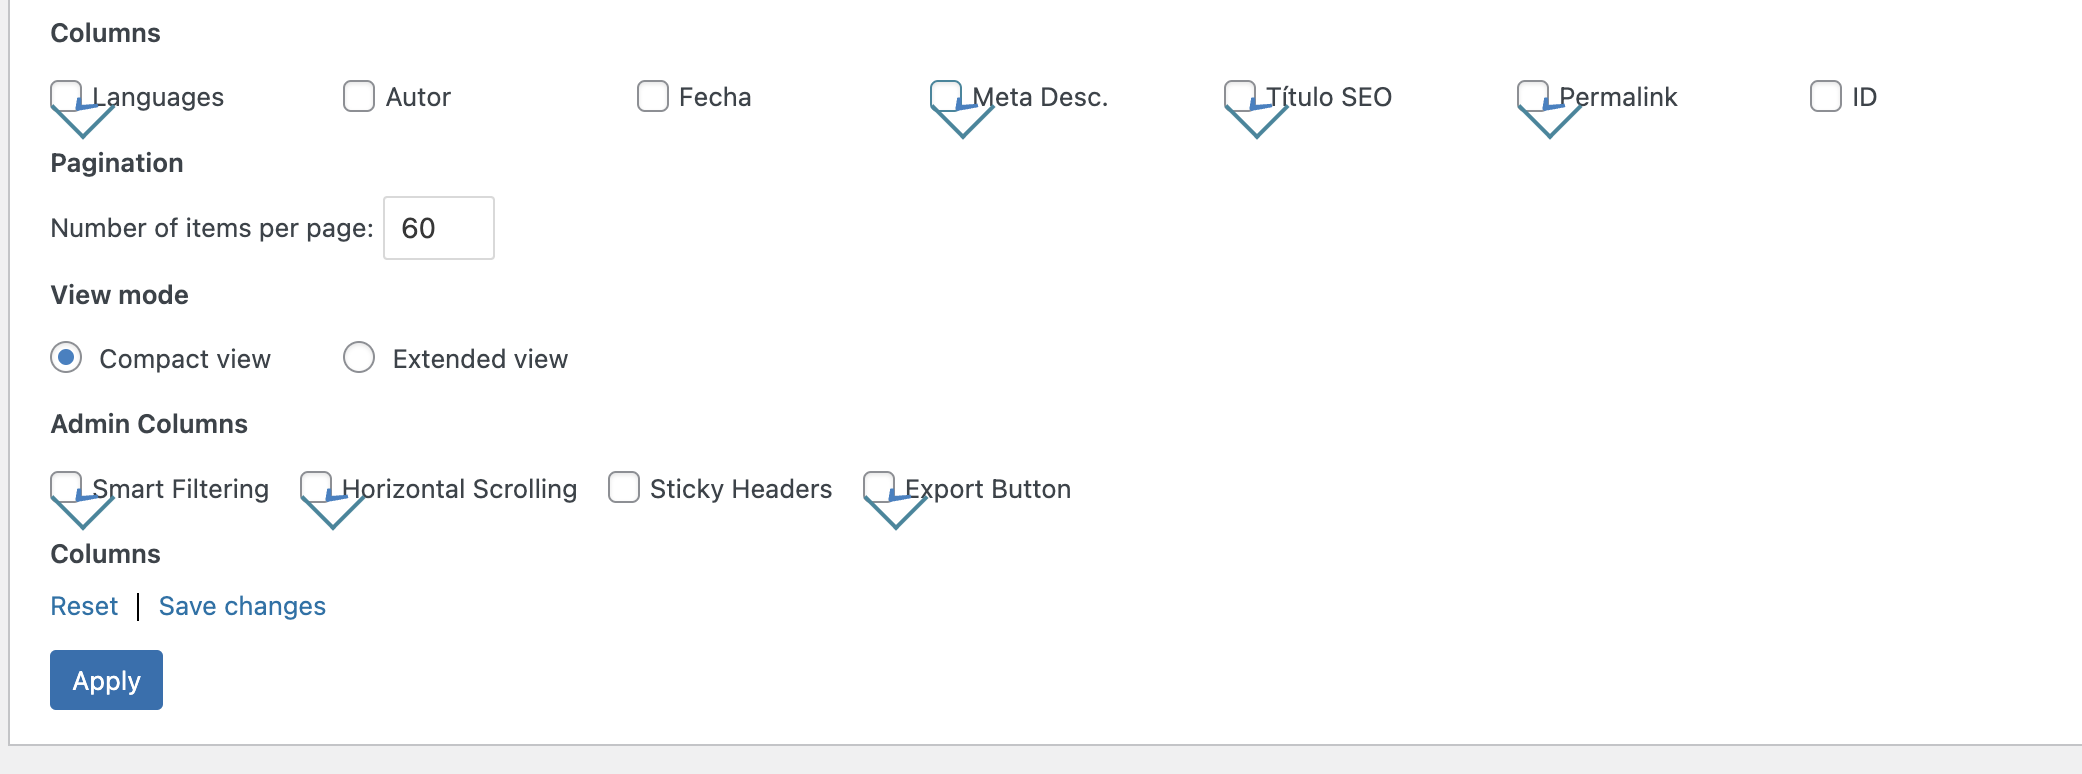This screenshot has height=774, width=2082.
Task: Uncheck the Título SEO column checkbox
Action: (1240, 97)
